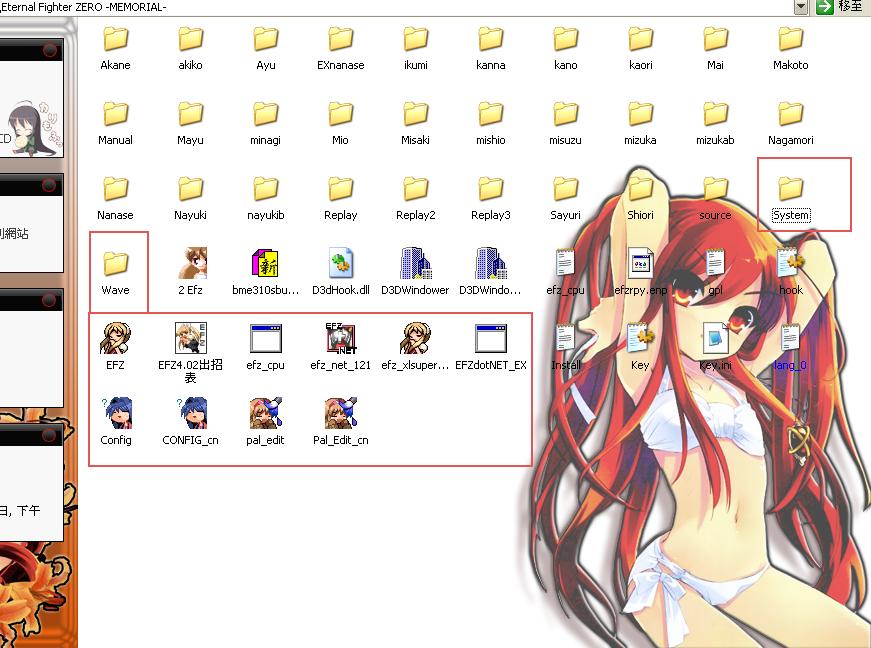Select the ikumi folder
Image resolution: width=871 pixels, height=648 pixels.
(416, 39)
